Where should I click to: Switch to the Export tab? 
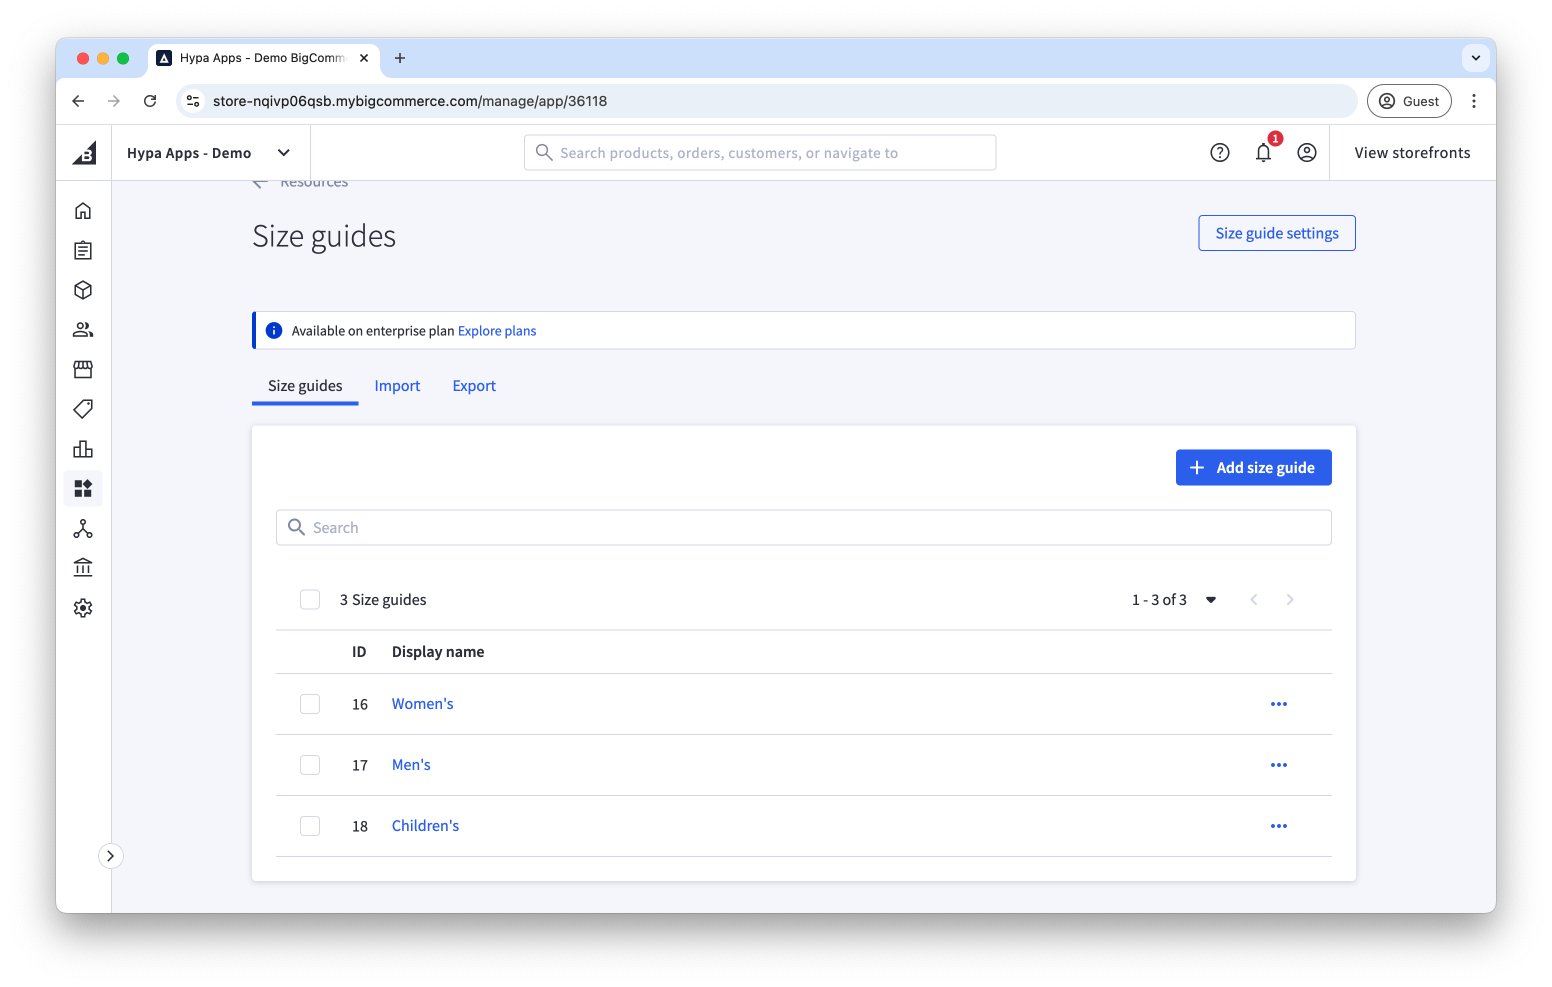tap(474, 386)
